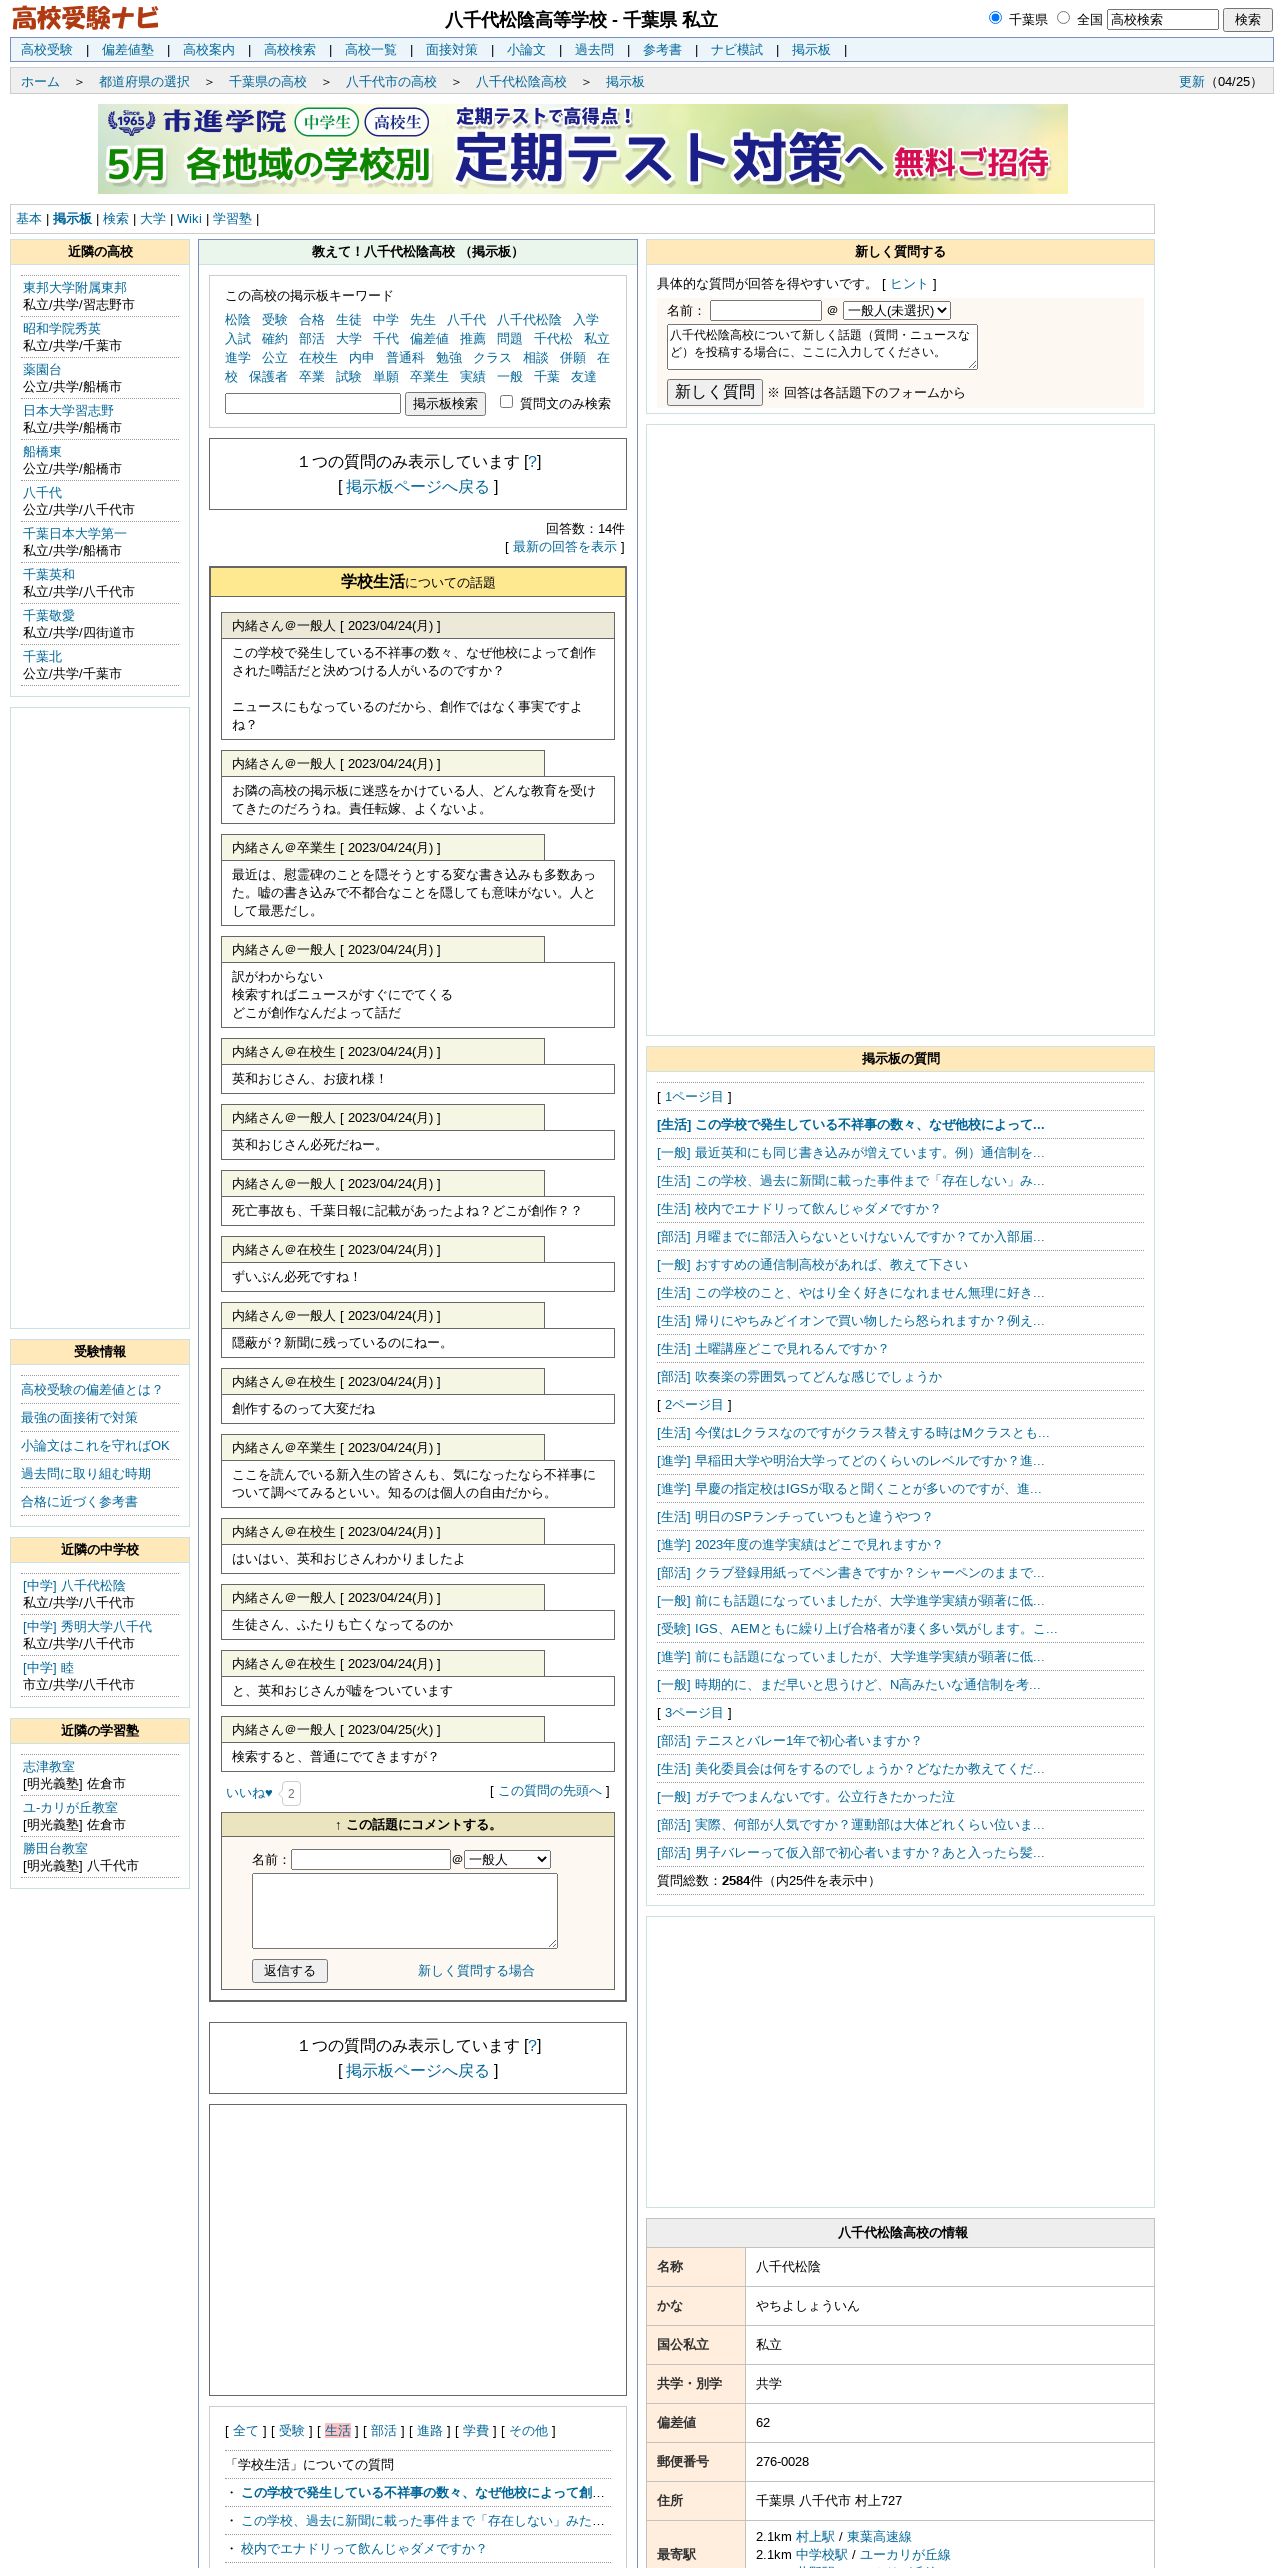
Task: Open 勝田台教室 cram school link
Action: click(x=55, y=1849)
